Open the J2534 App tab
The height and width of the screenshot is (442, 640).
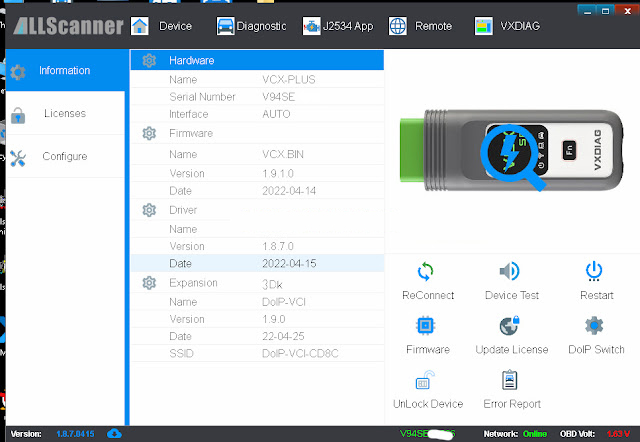(x=348, y=26)
